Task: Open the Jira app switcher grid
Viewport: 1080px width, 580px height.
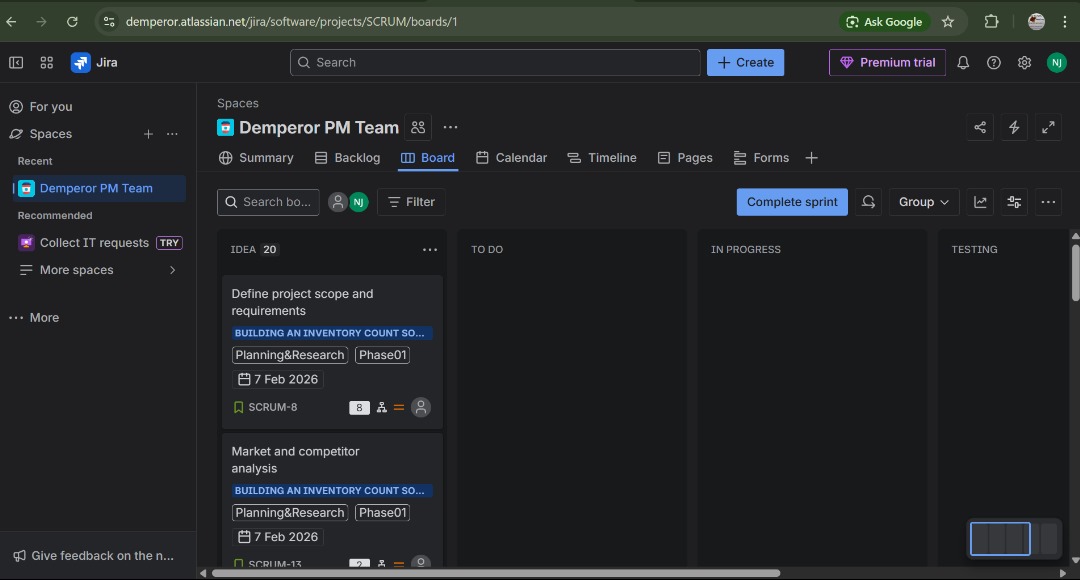Action: tap(46, 62)
